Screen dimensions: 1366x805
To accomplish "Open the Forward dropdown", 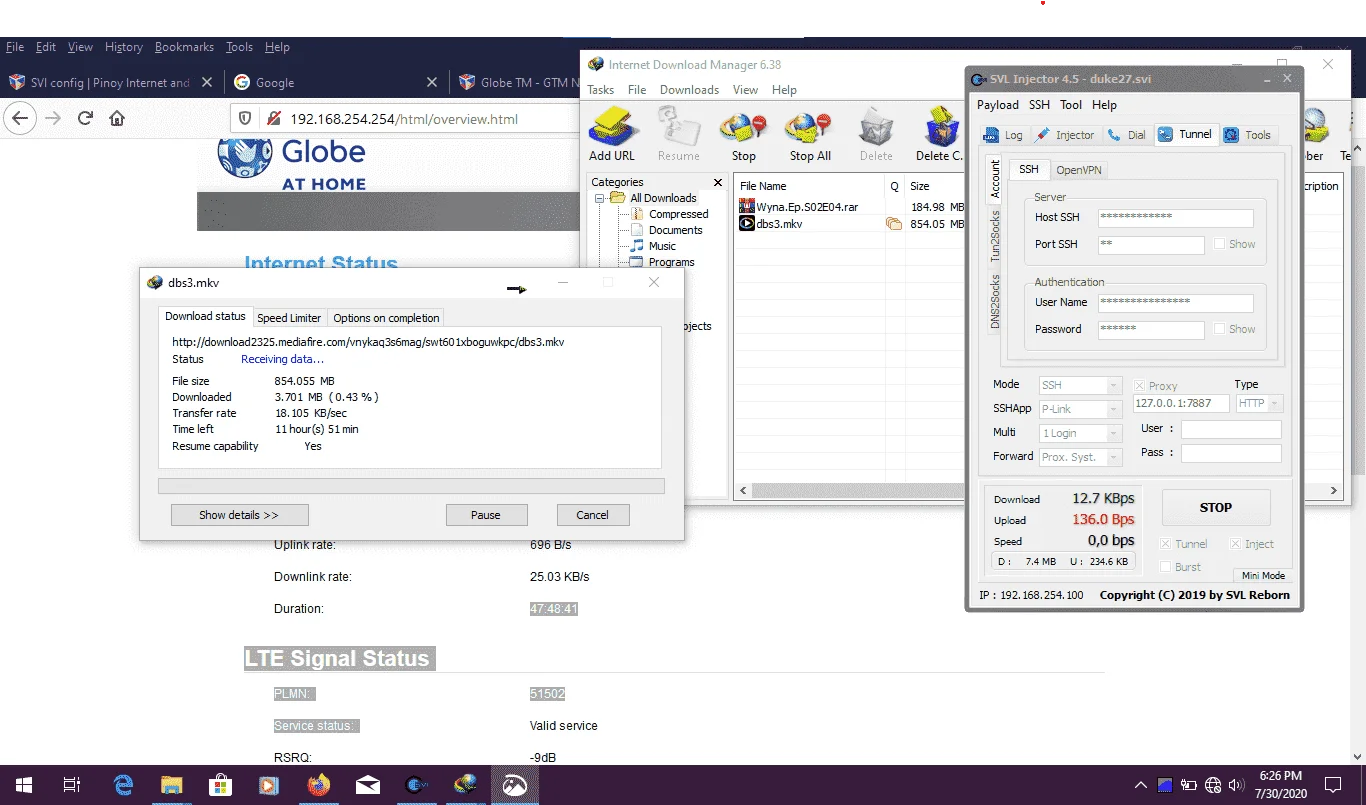I will 1080,457.
